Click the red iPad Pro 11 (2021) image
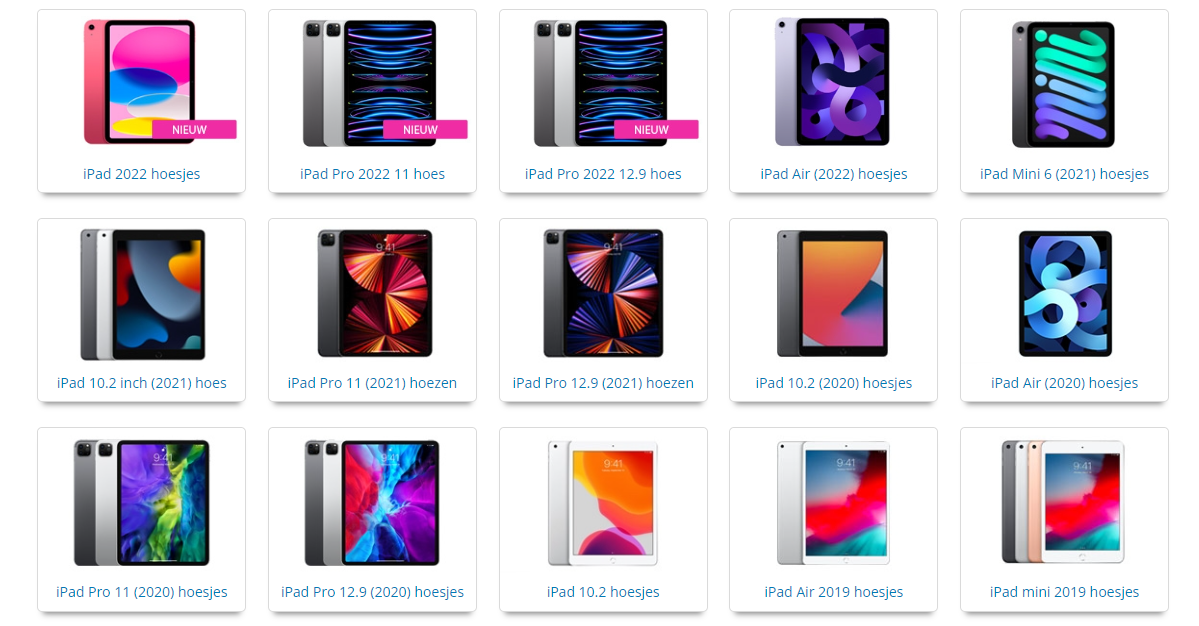 (x=375, y=294)
